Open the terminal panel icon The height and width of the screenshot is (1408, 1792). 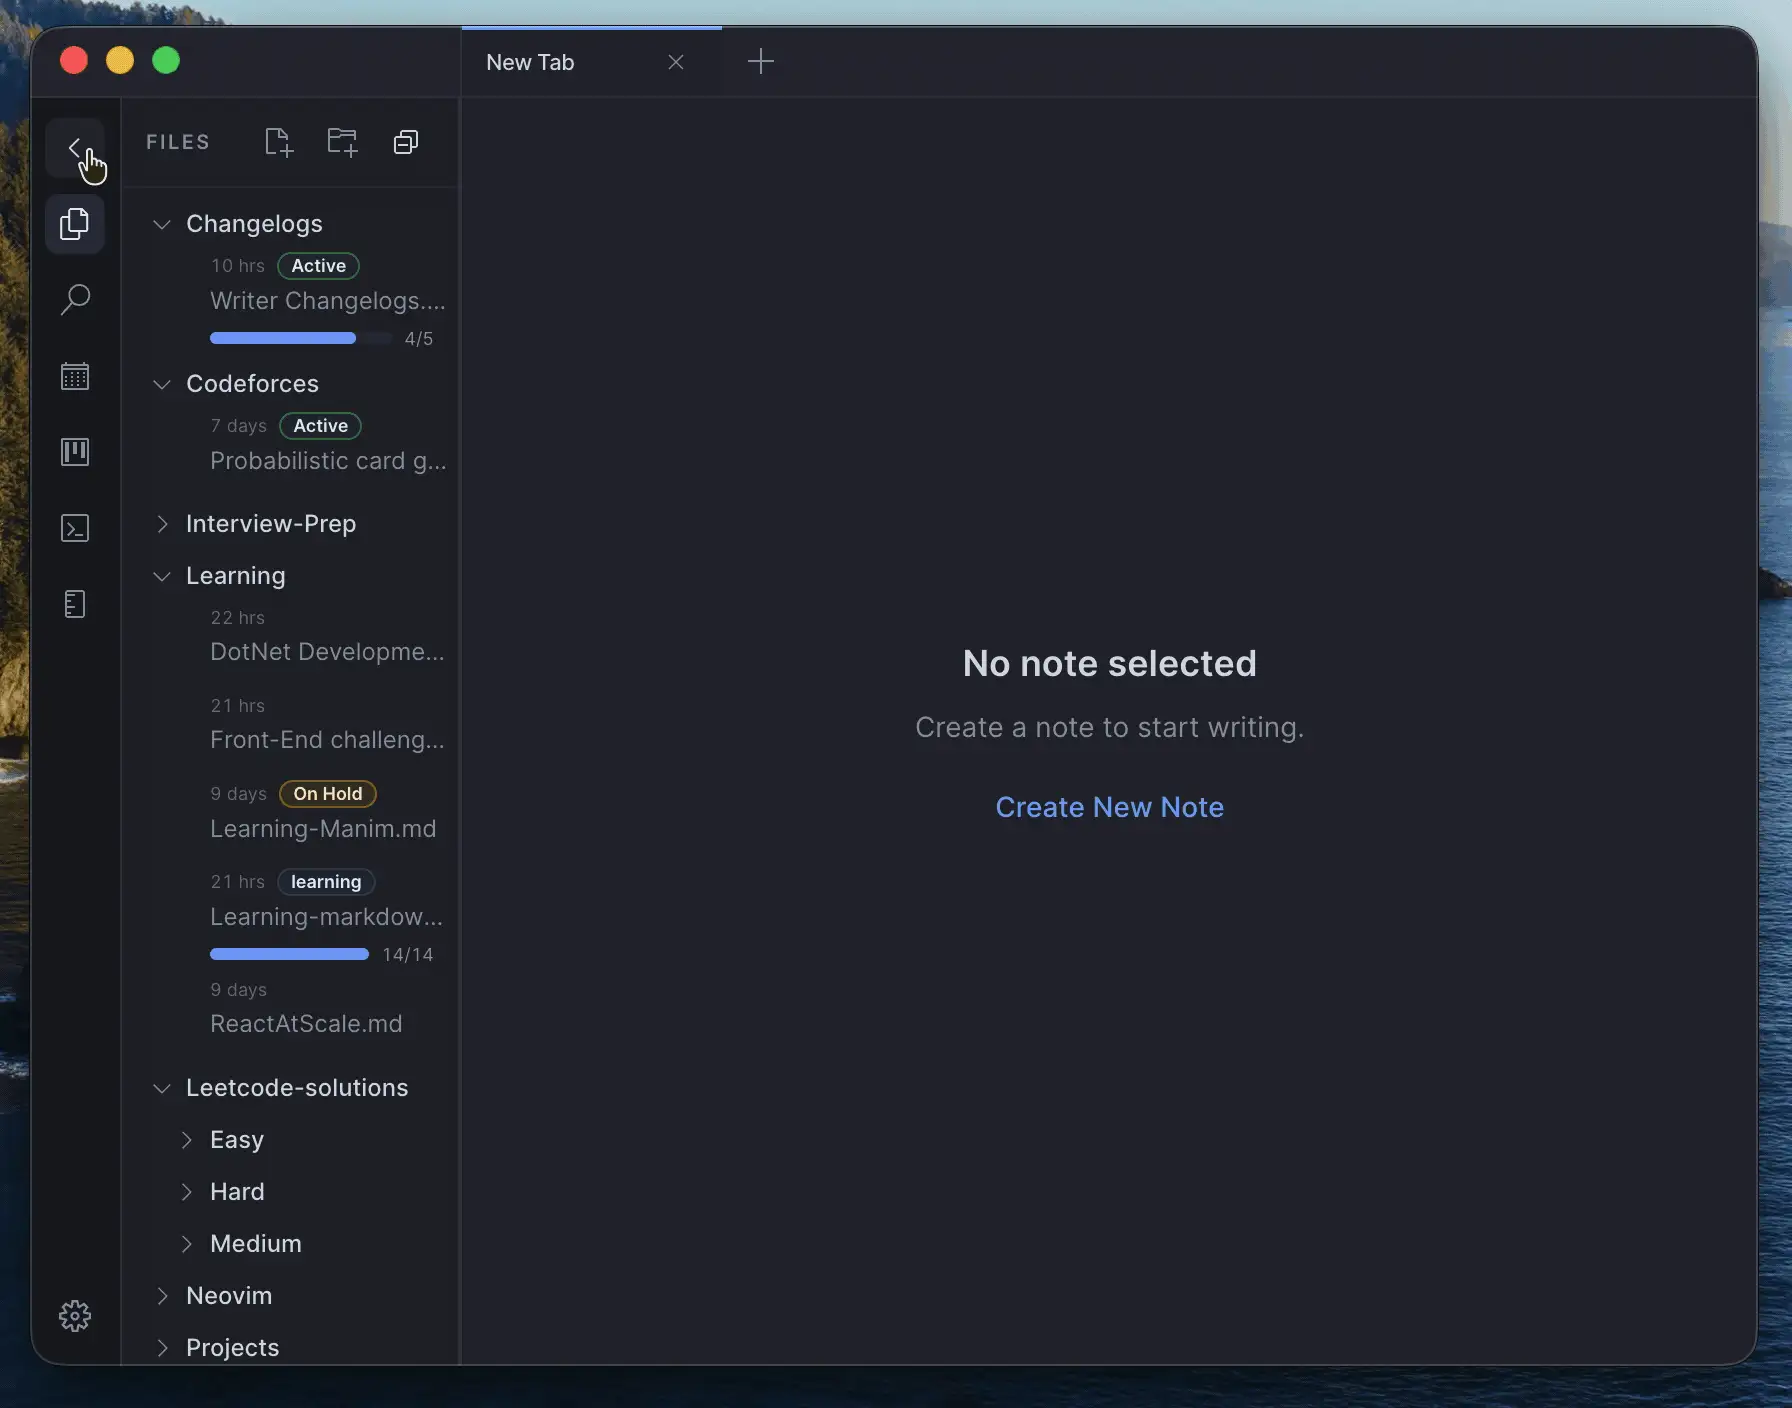(x=75, y=528)
